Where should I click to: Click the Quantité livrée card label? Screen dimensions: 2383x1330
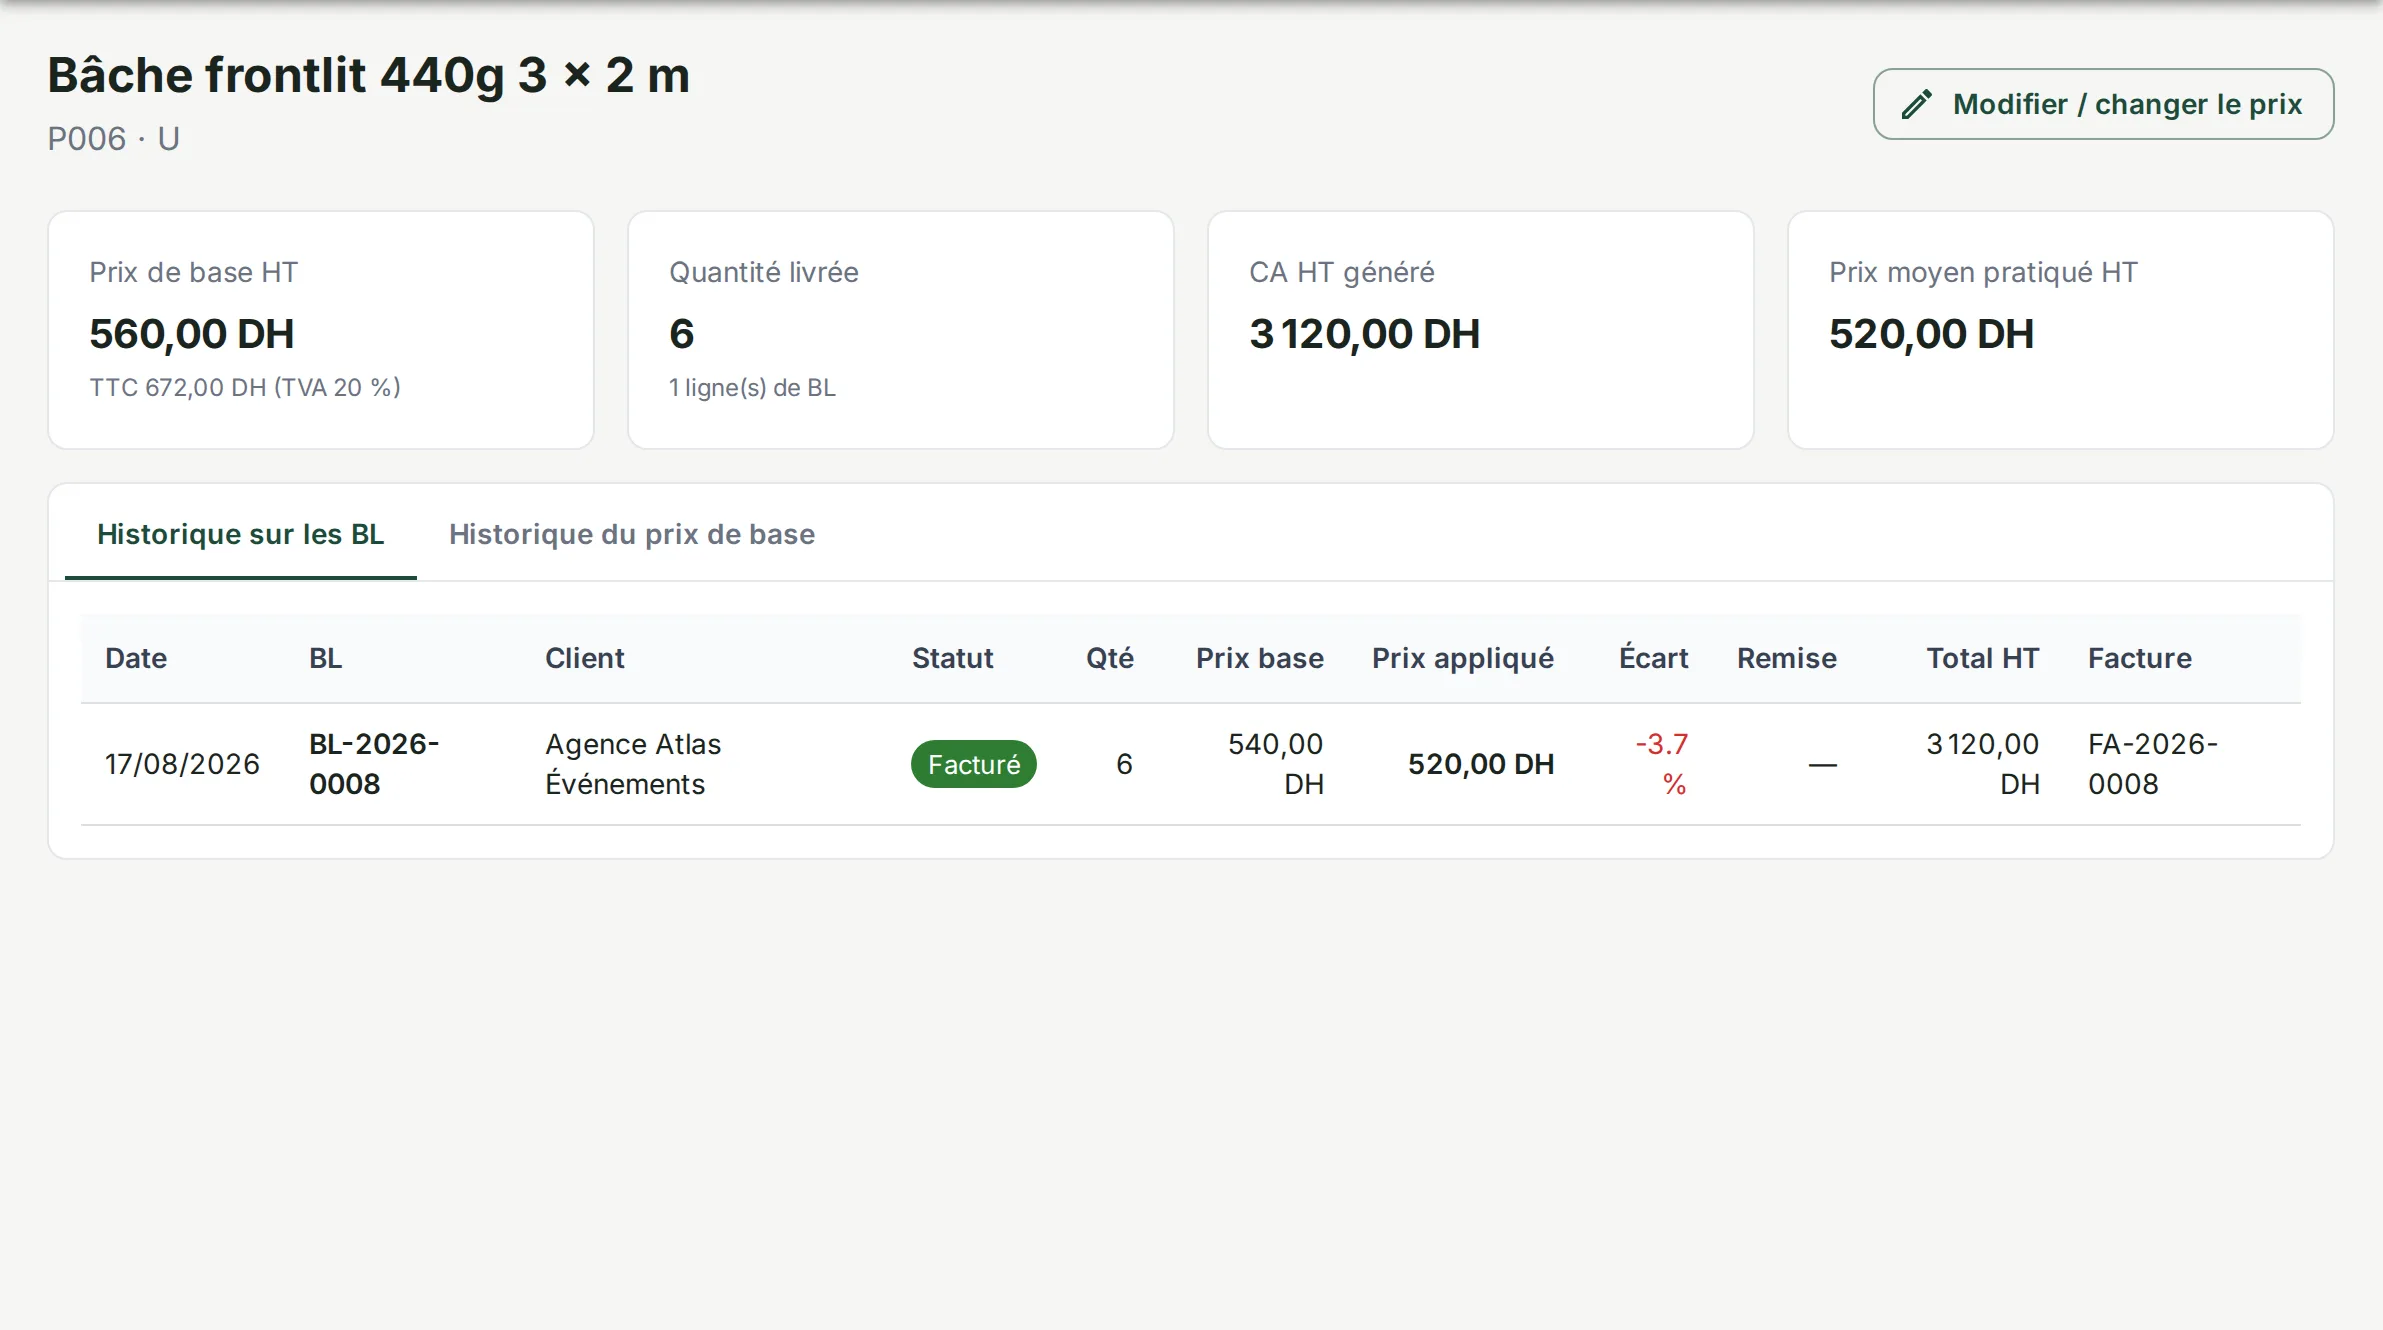click(x=763, y=272)
